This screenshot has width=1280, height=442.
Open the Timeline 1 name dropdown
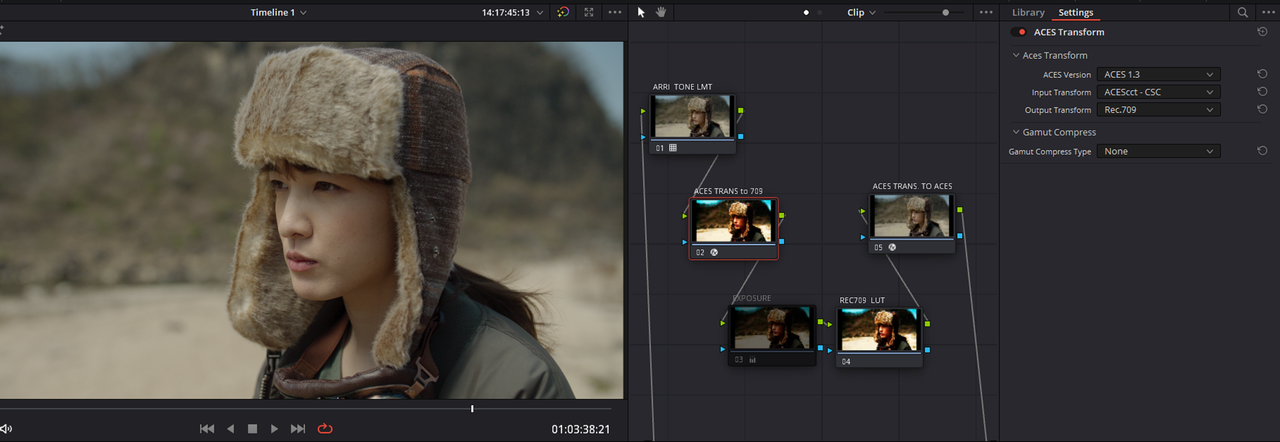(278, 12)
